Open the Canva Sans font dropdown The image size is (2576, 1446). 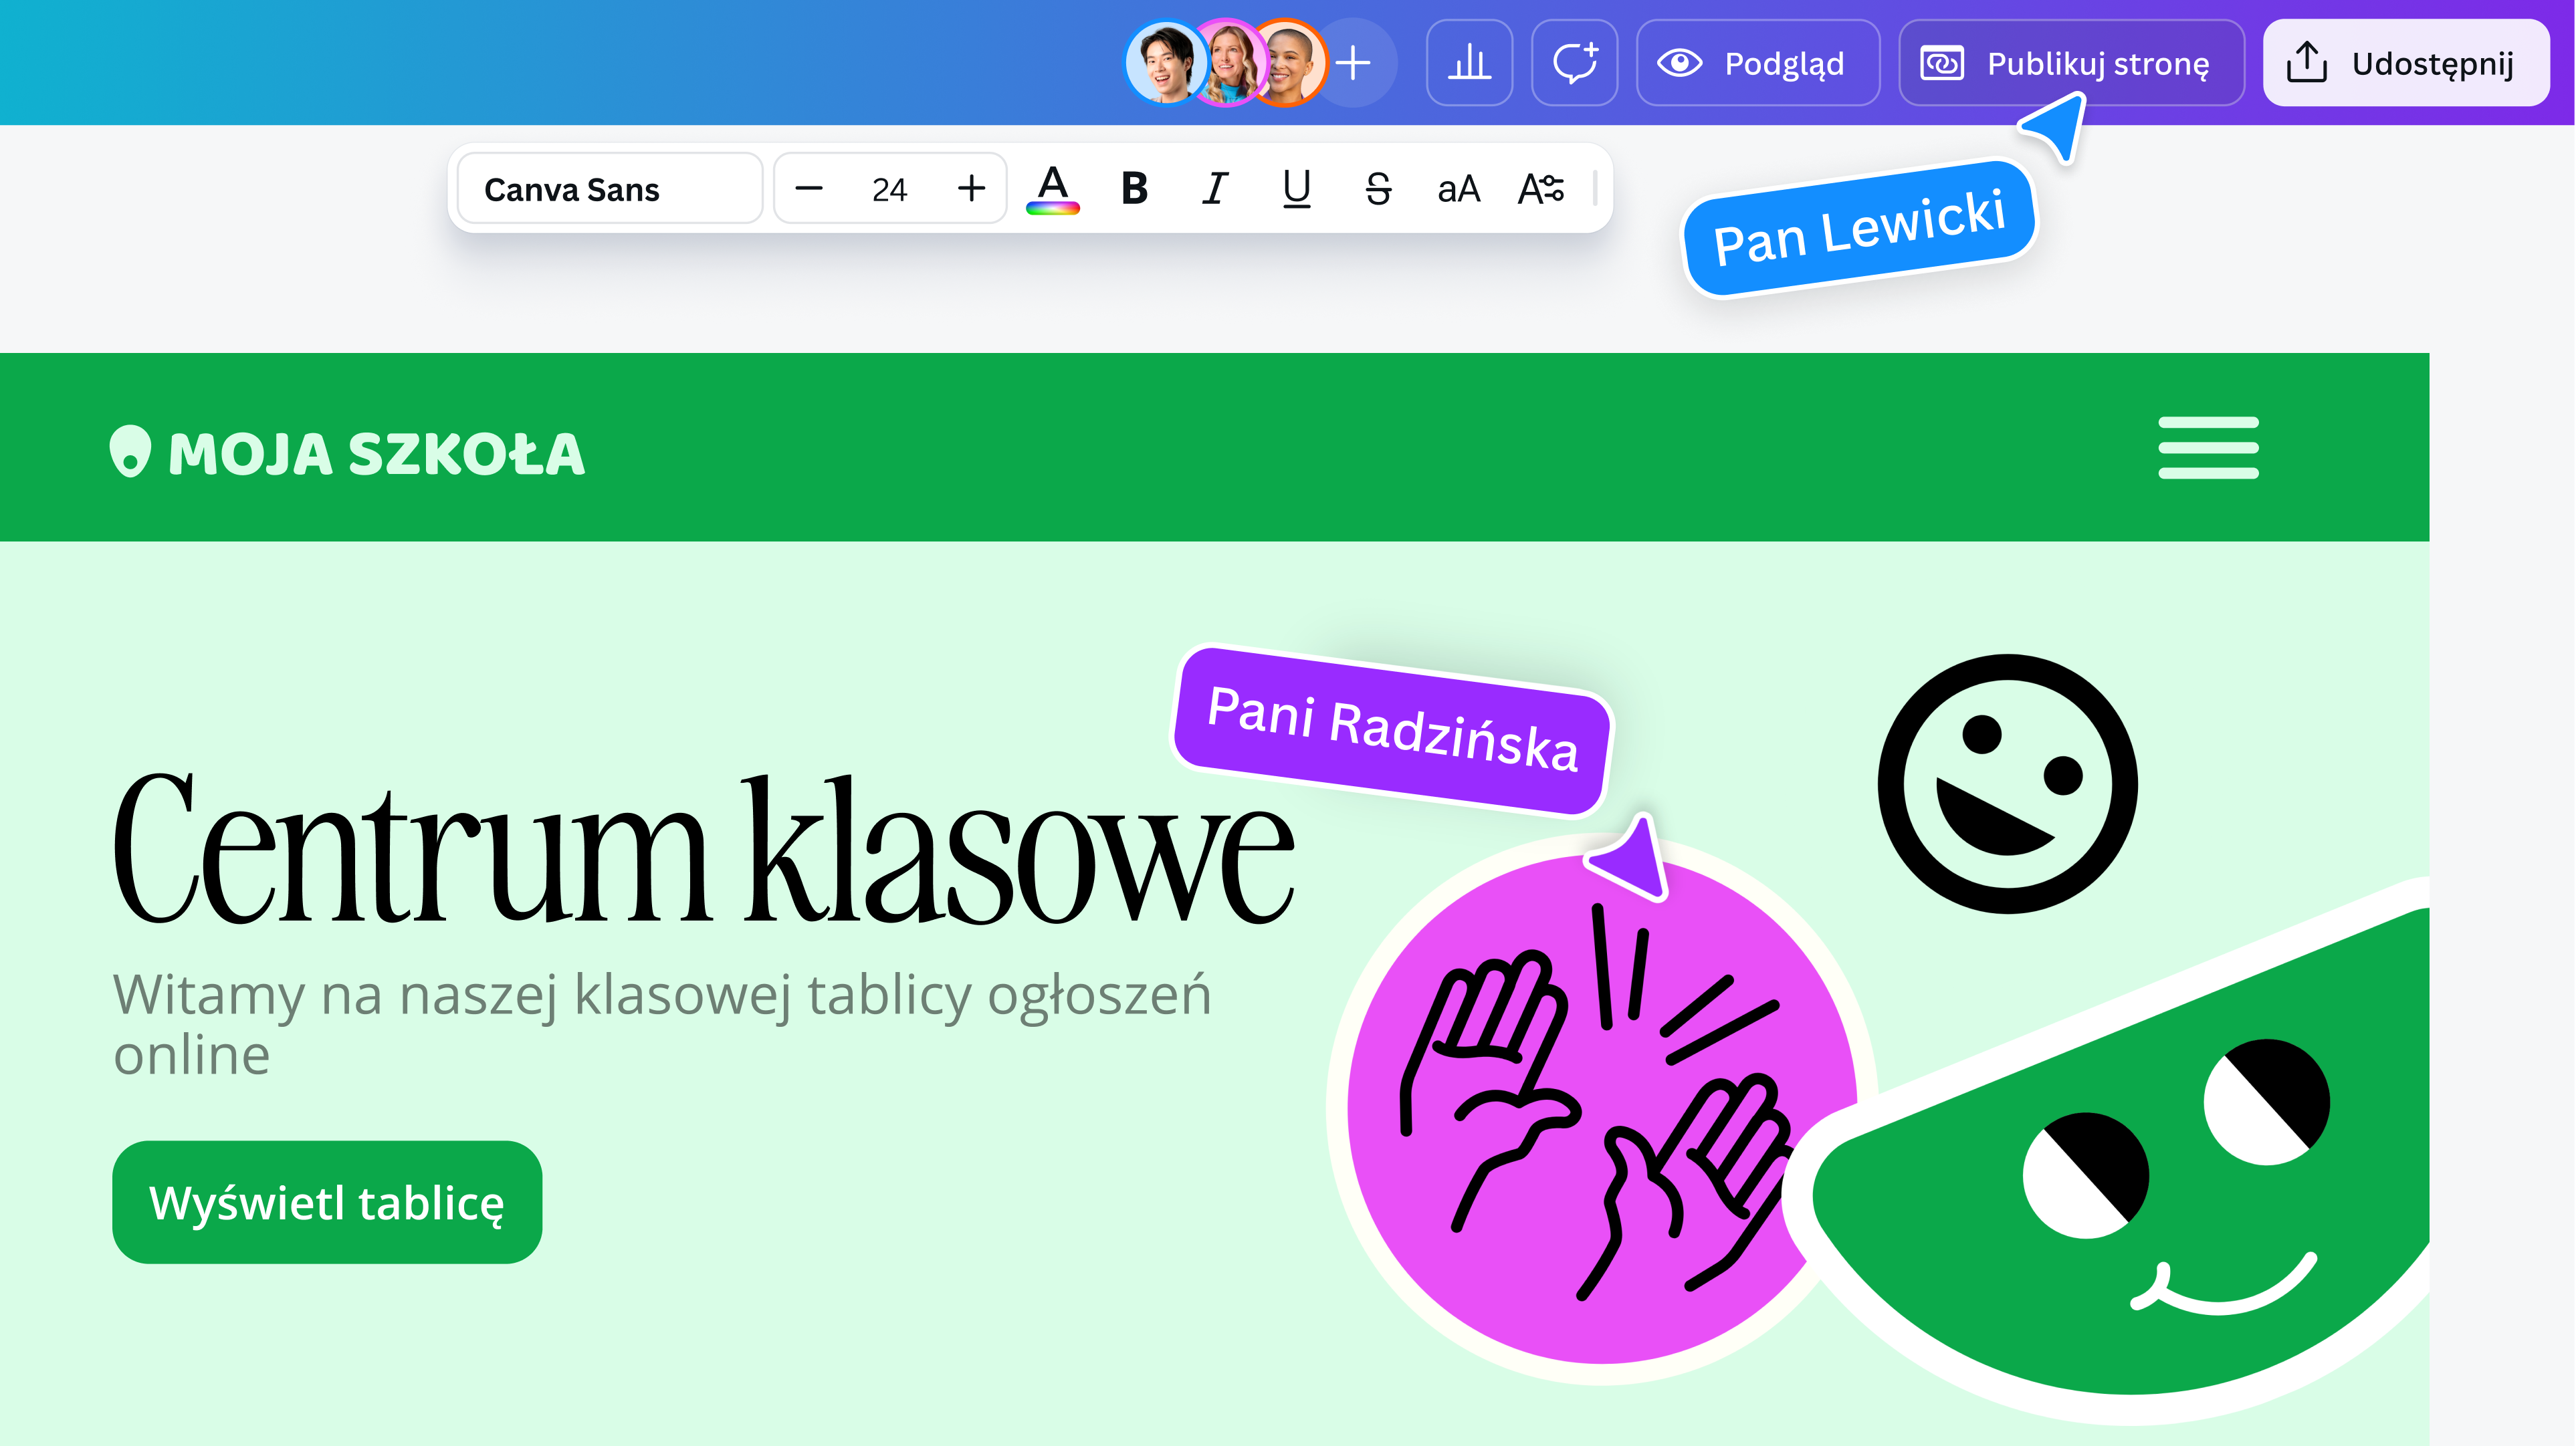[x=610, y=188]
